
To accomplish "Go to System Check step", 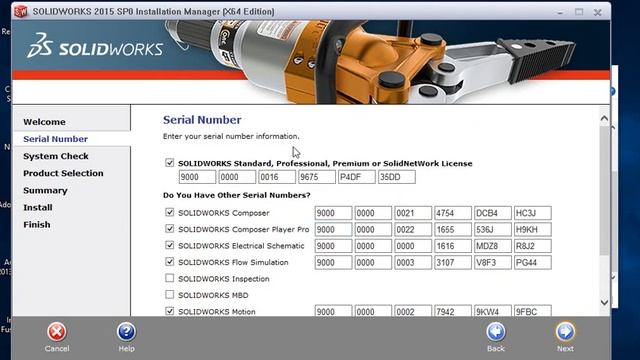I will click(56, 156).
